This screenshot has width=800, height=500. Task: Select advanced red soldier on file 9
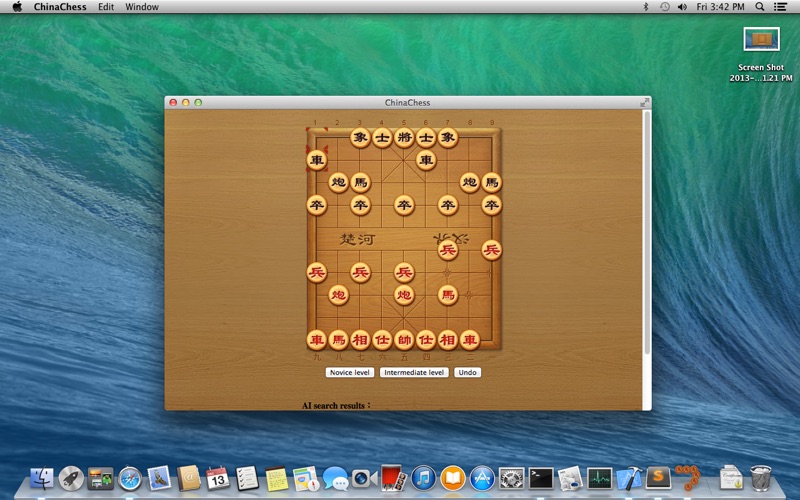tap(491, 250)
